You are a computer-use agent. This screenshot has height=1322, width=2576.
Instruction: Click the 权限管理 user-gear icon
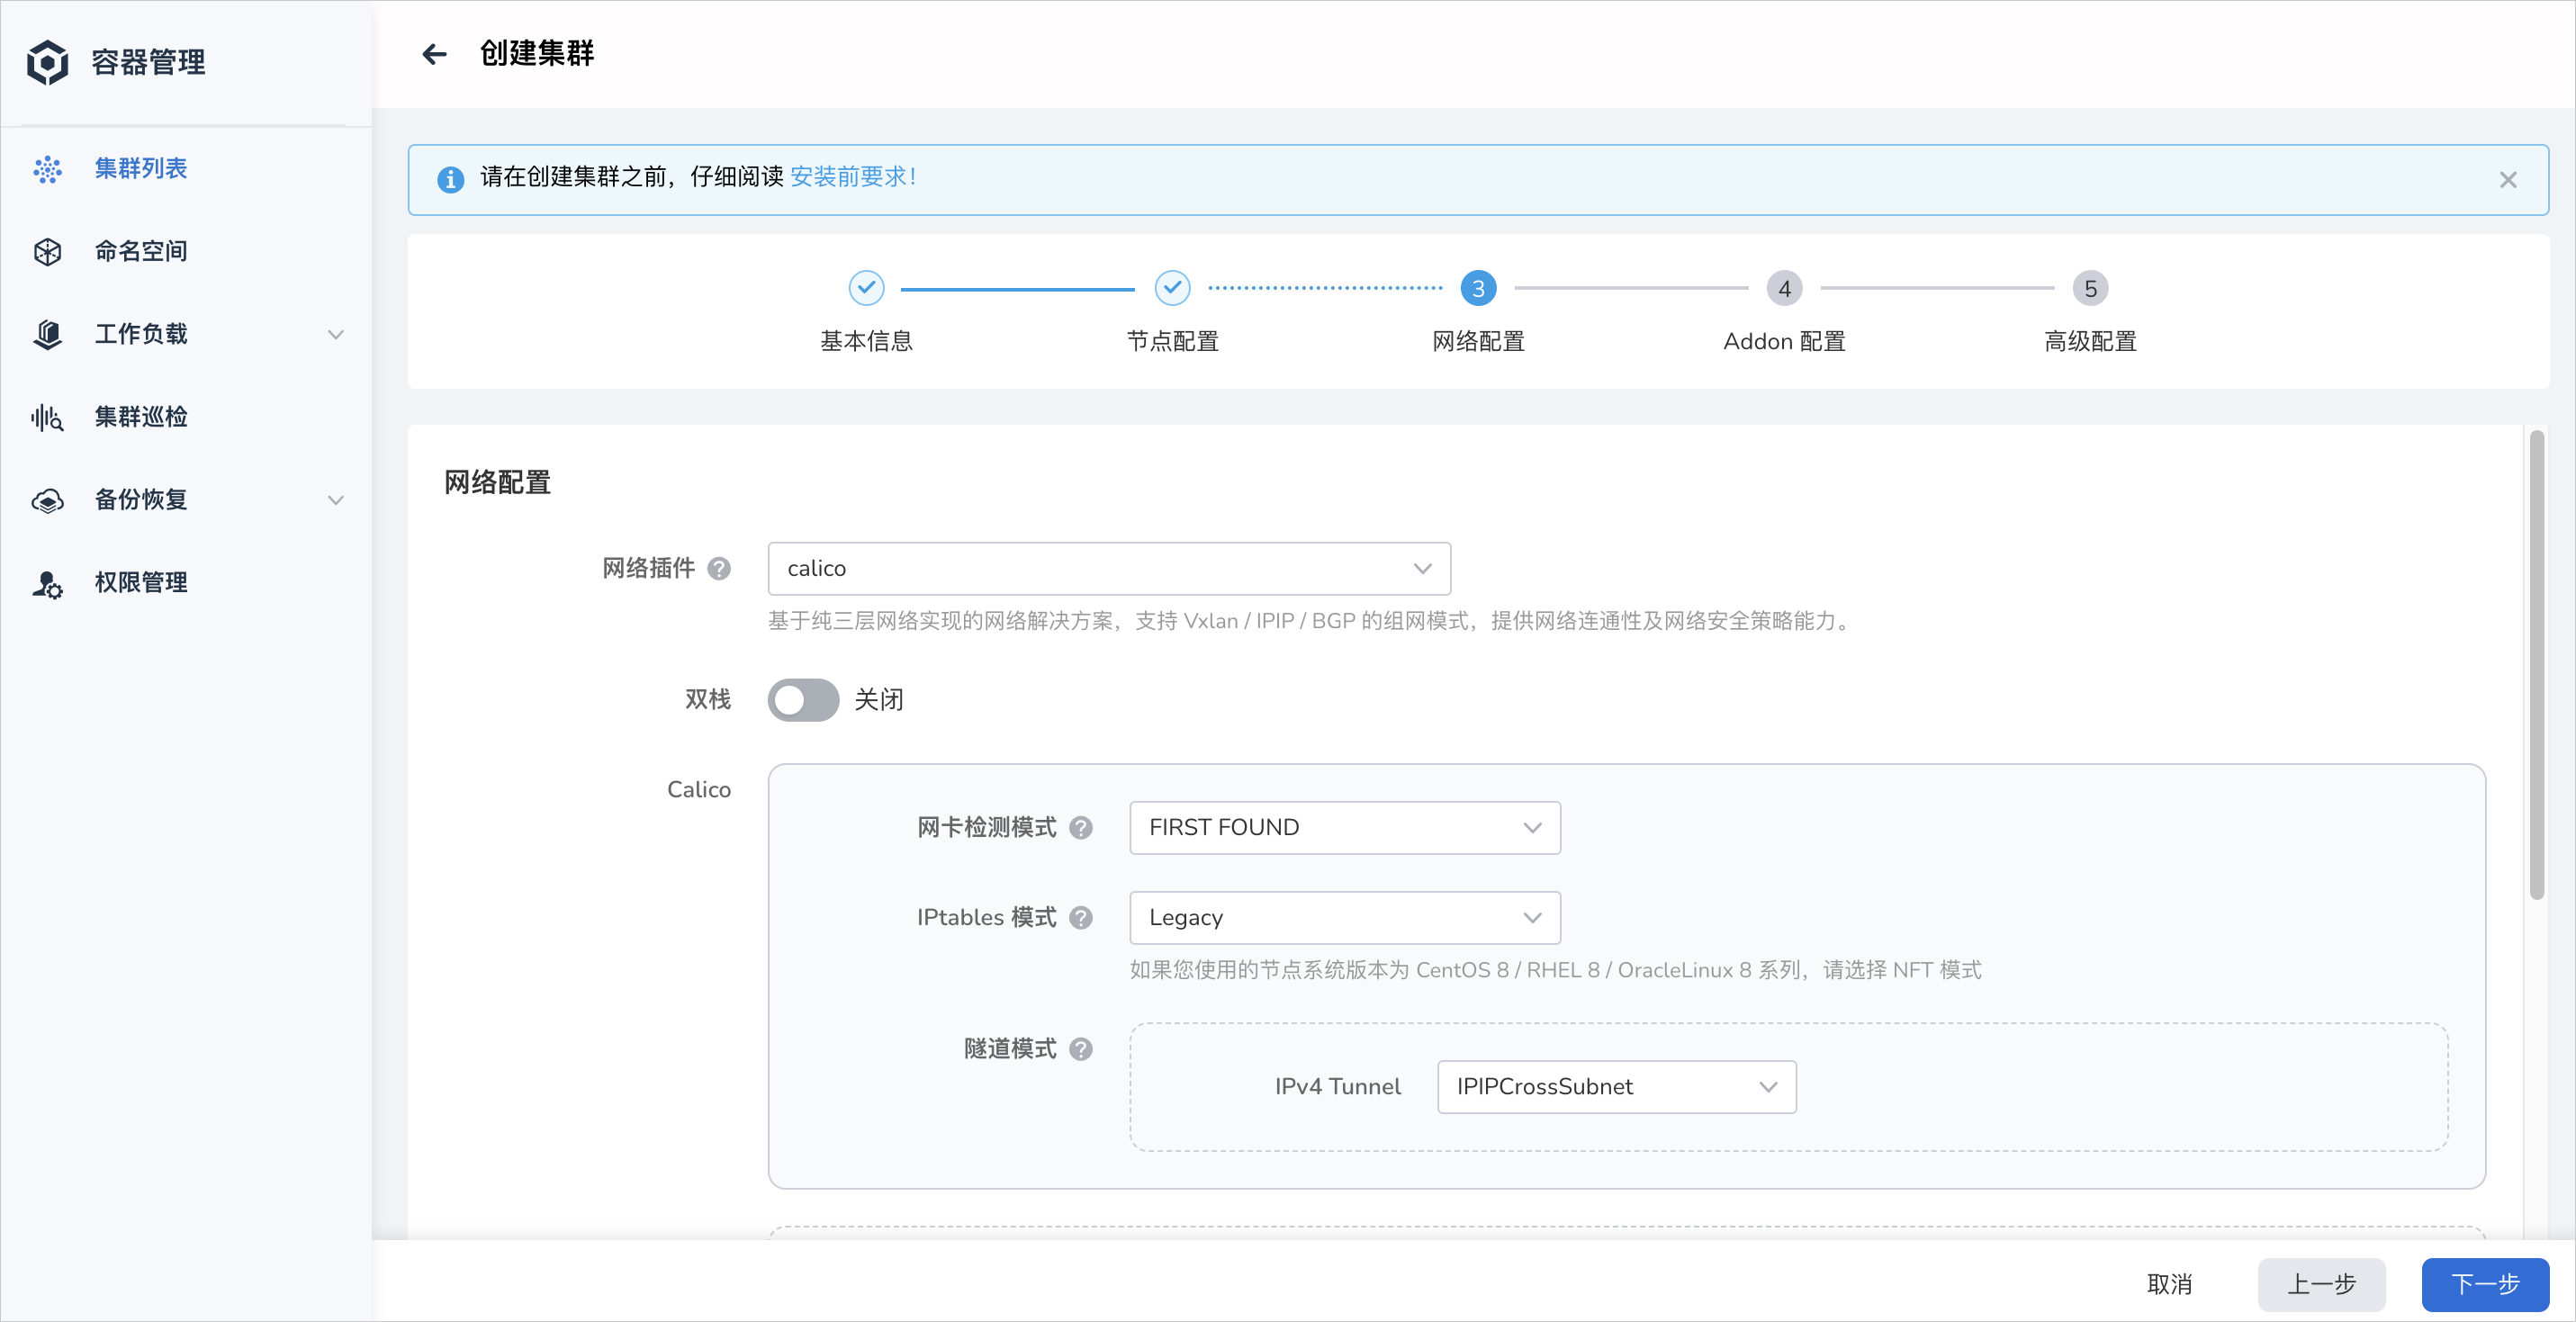click(x=47, y=583)
